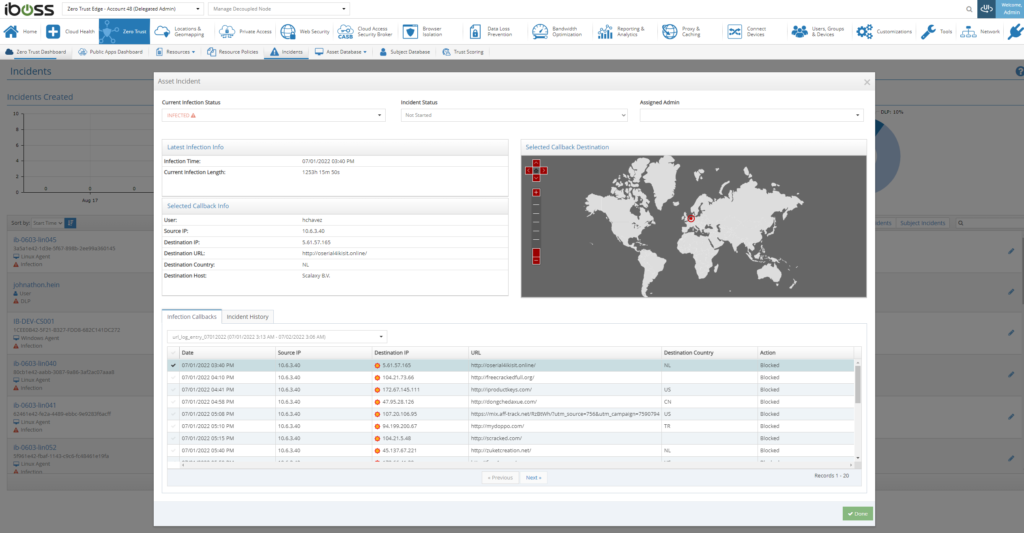Open Network section icon
1024x533 pixels.
[968, 31]
